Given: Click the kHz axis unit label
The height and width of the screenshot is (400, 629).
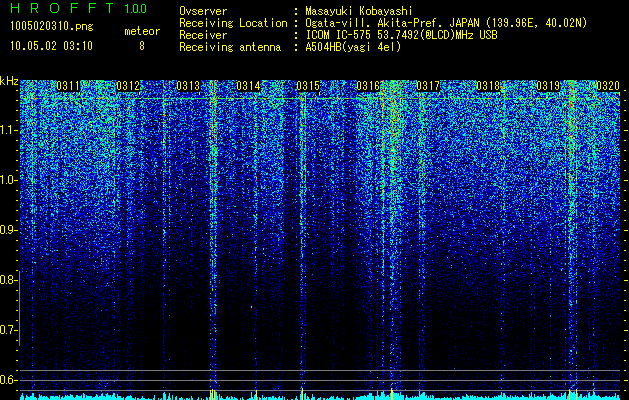Looking at the screenshot, I should (9, 81).
